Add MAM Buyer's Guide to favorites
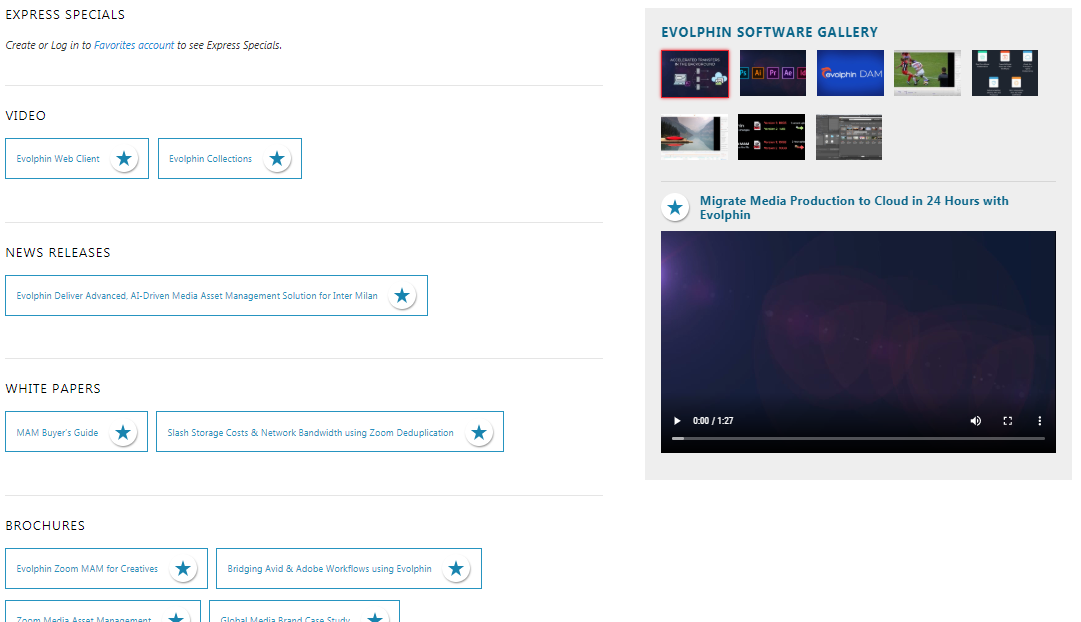The width and height of the screenshot is (1081, 622). [123, 433]
